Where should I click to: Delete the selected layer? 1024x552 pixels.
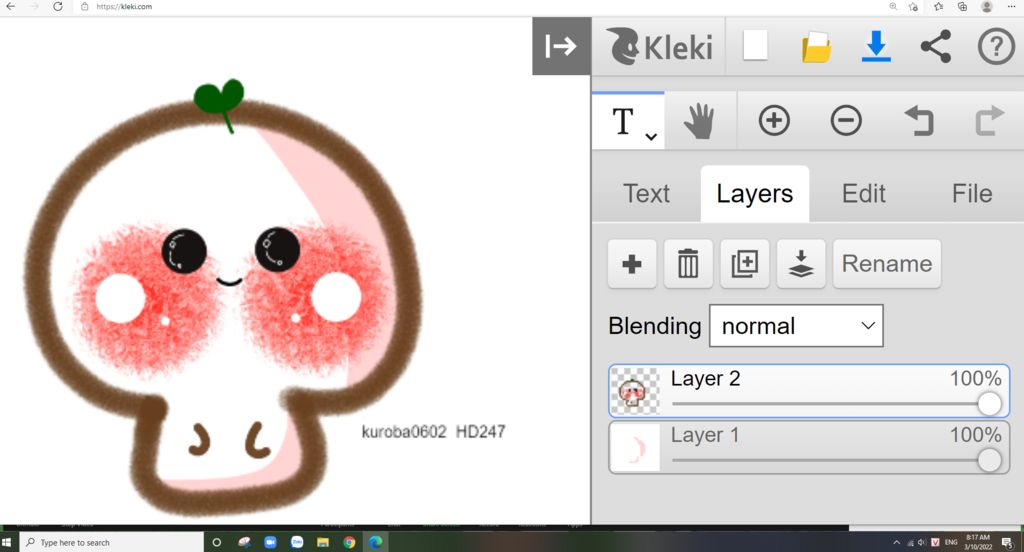coord(688,264)
